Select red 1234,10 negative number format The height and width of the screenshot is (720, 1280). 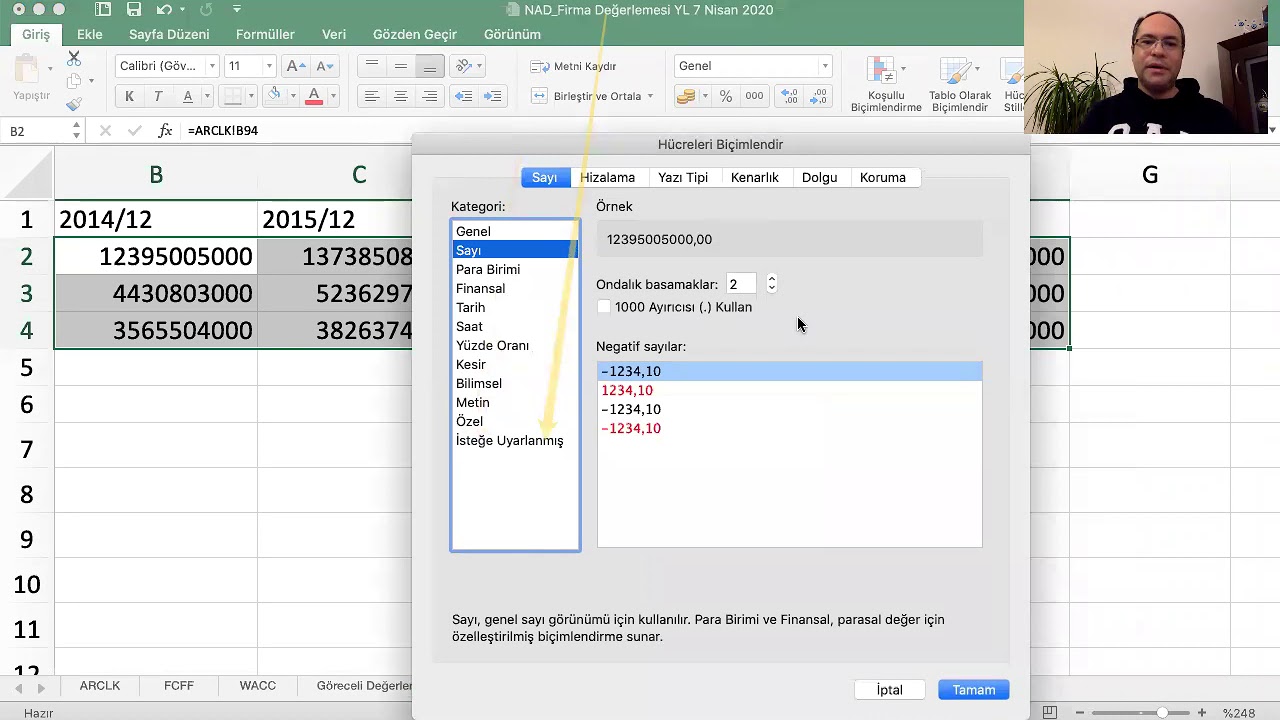pos(627,390)
